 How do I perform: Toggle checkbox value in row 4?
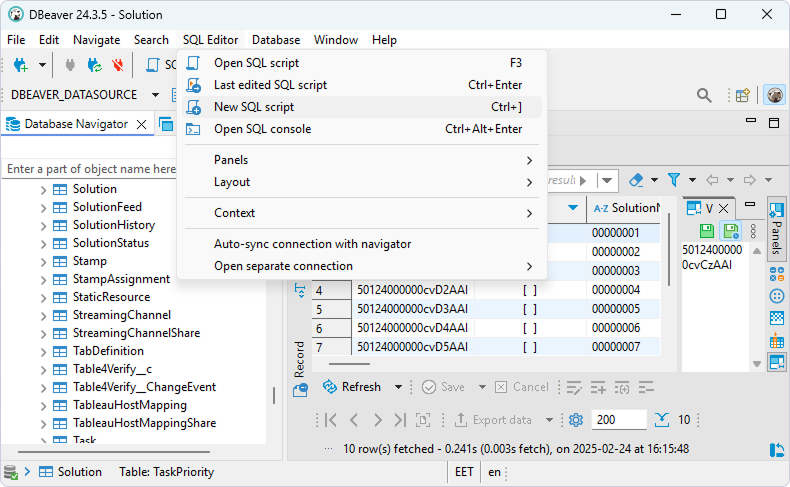(529, 291)
